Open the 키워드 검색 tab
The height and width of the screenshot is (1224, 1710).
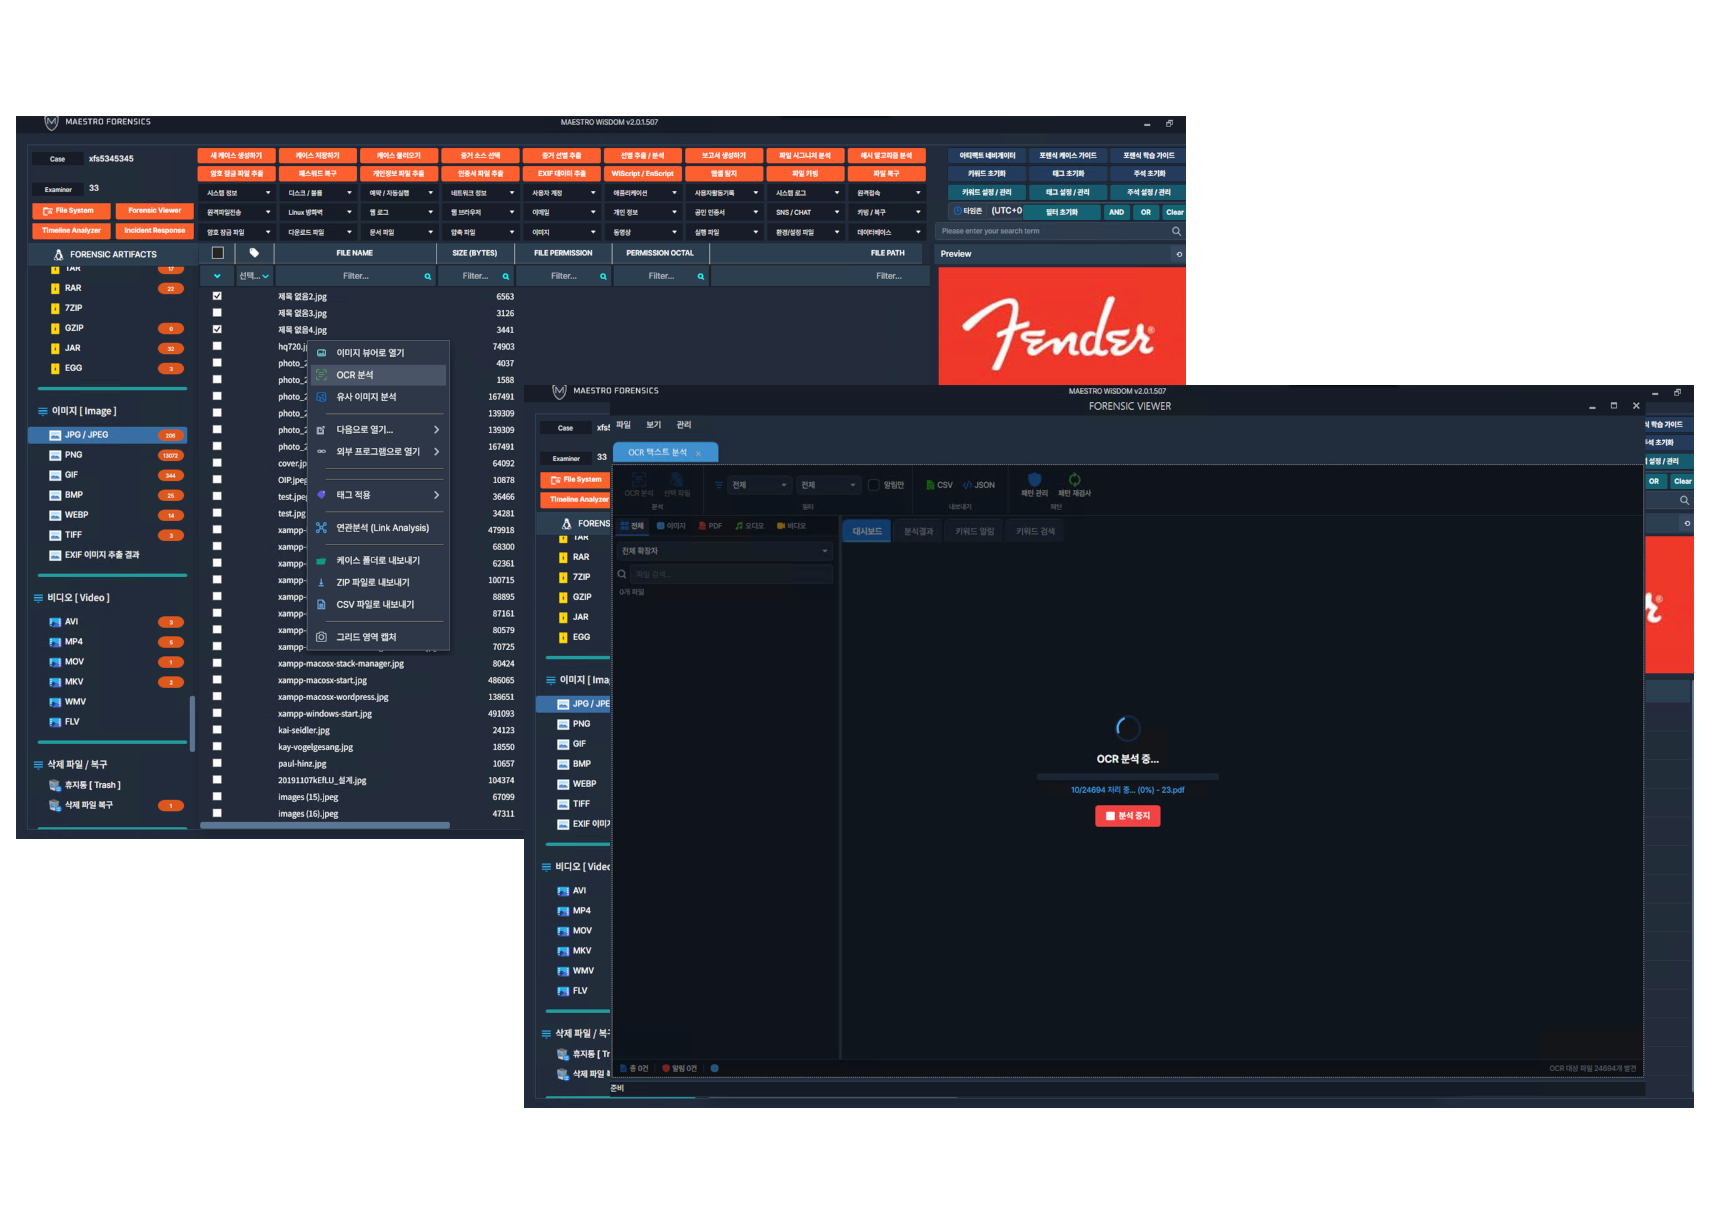pyautogui.click(x=1035, y=531)
